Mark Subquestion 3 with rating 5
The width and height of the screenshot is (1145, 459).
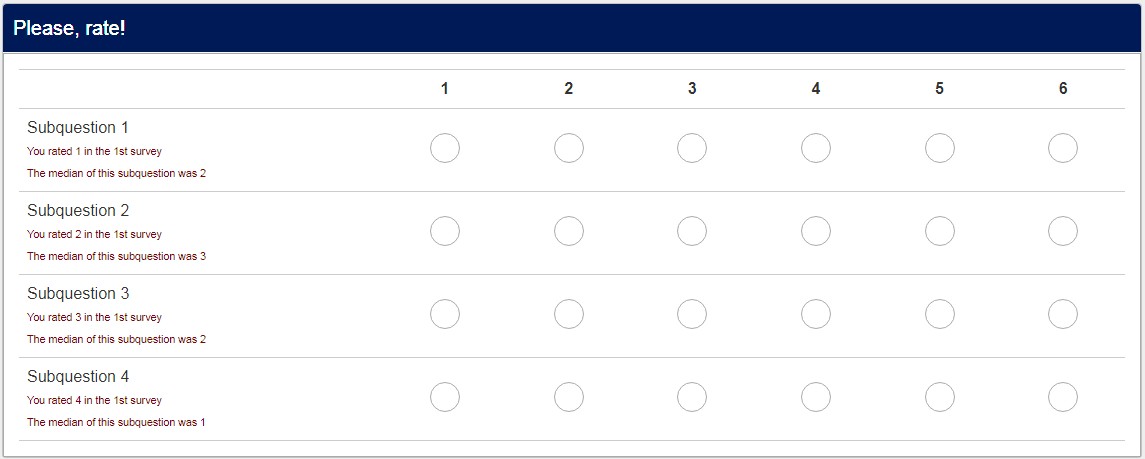click(x=939, y=314)
